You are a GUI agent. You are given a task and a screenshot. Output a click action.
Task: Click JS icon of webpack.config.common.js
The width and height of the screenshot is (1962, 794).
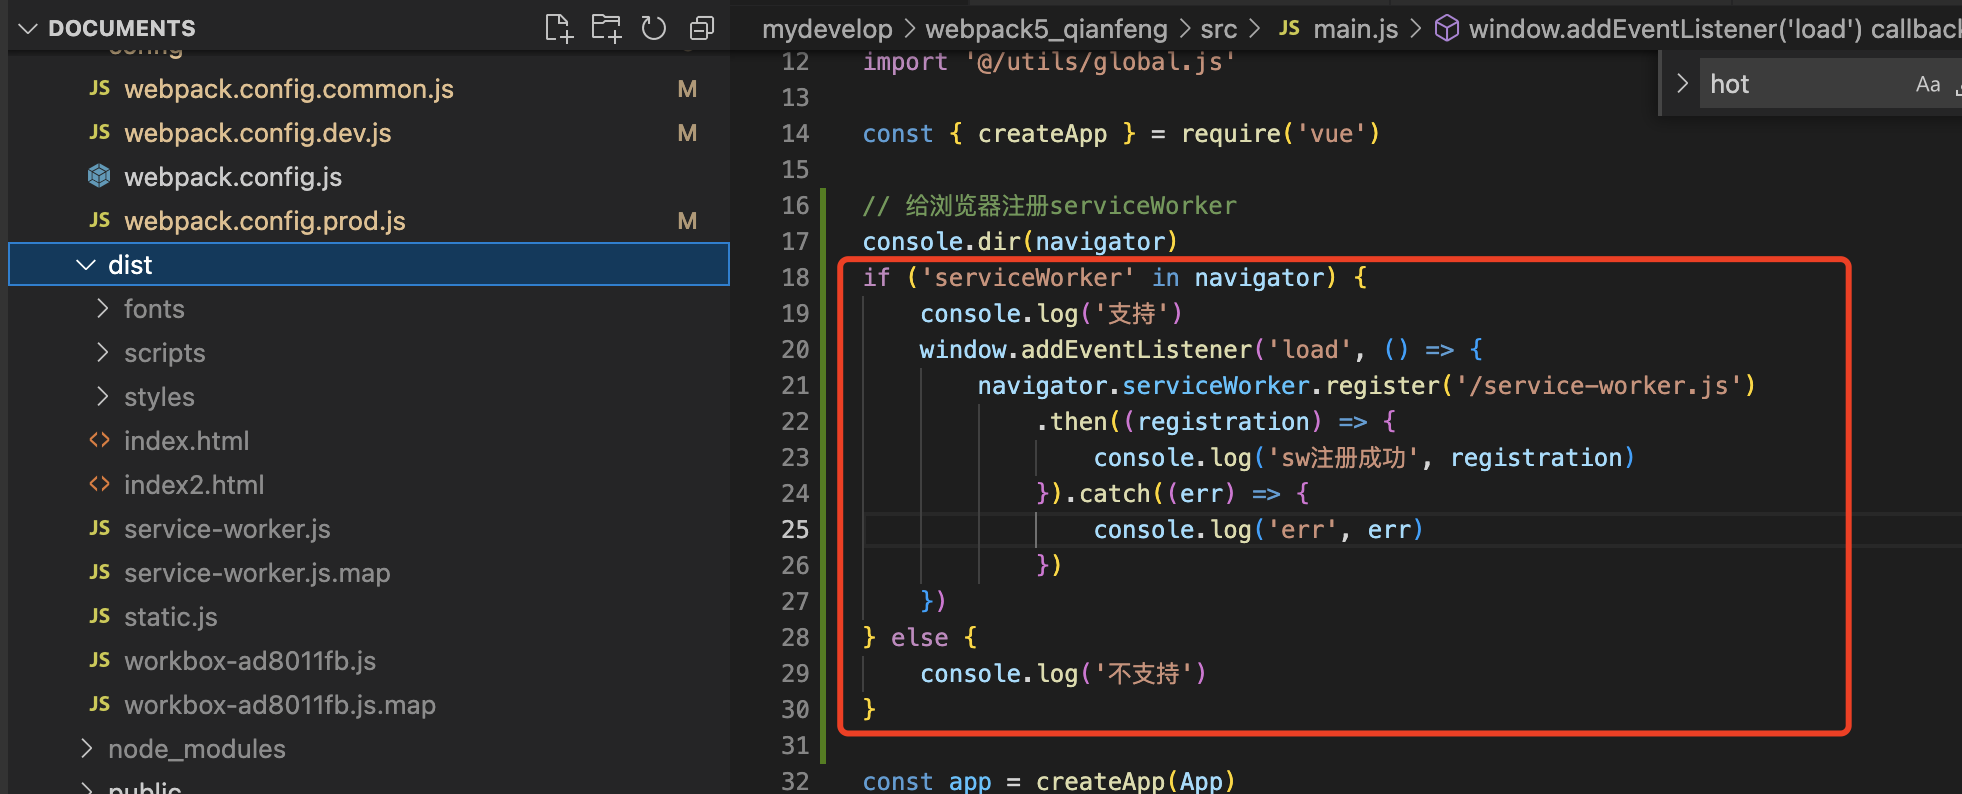point(99,88)
